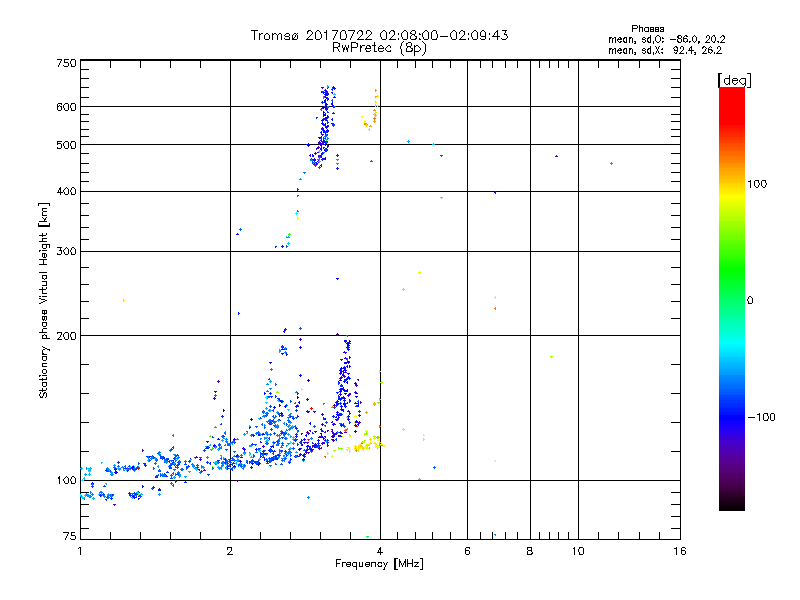Click the '[deg]' colorbar unit label
The image size is (800, 600).
(x=734, y=80)
